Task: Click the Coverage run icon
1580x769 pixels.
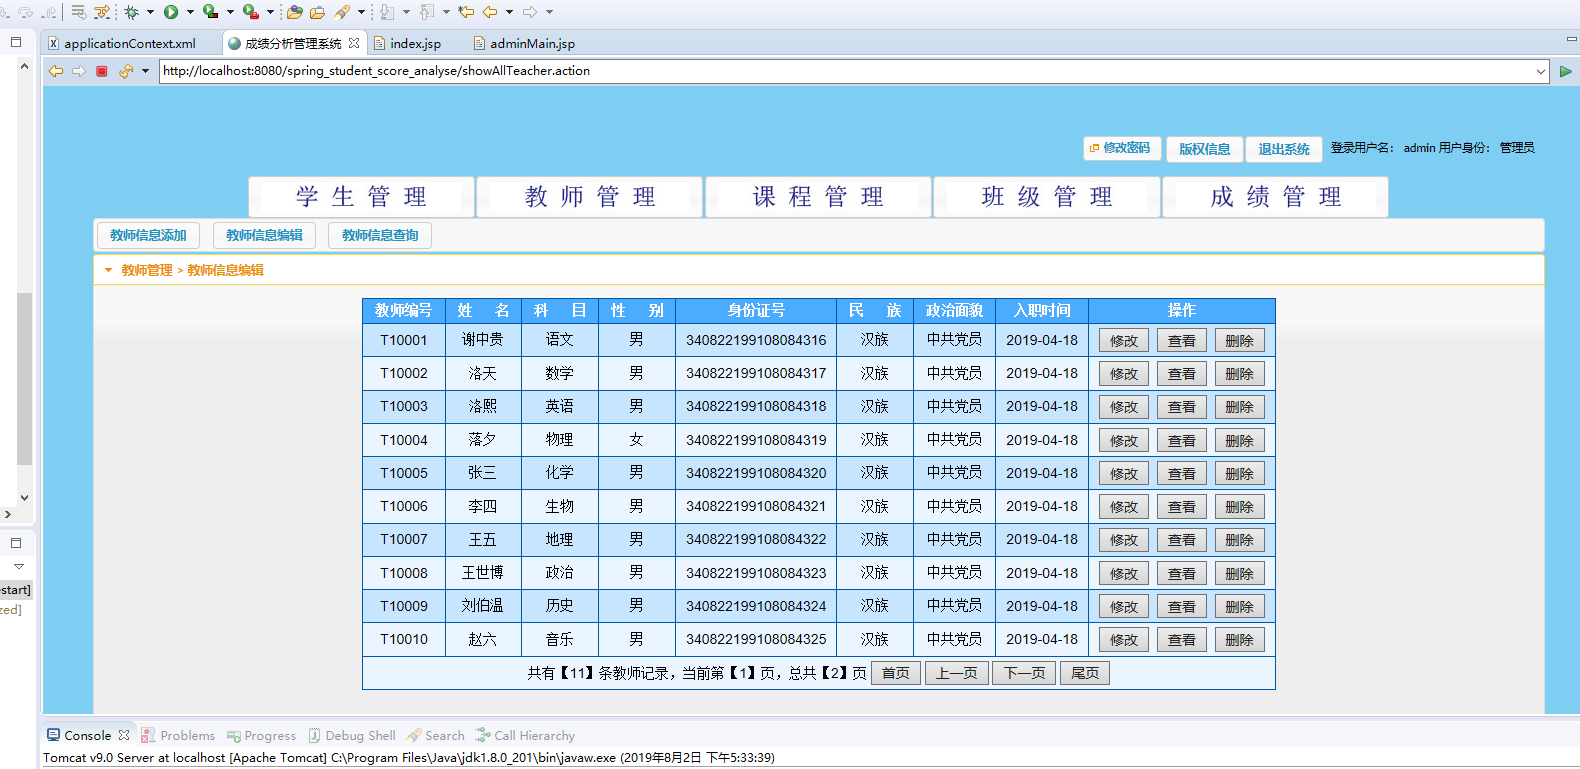Action: coord(210,12)
